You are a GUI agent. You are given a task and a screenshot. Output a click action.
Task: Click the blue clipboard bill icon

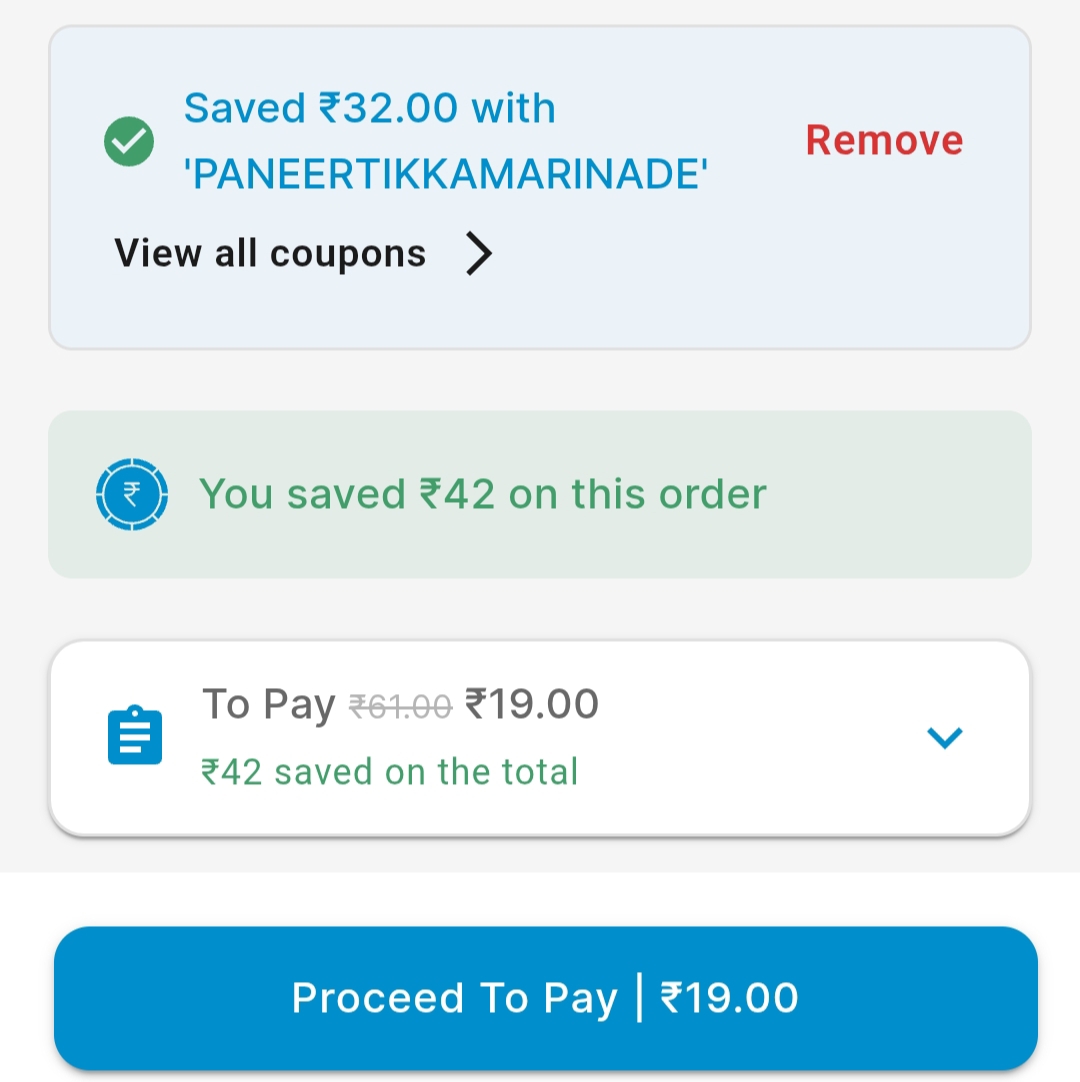(135, 736)
